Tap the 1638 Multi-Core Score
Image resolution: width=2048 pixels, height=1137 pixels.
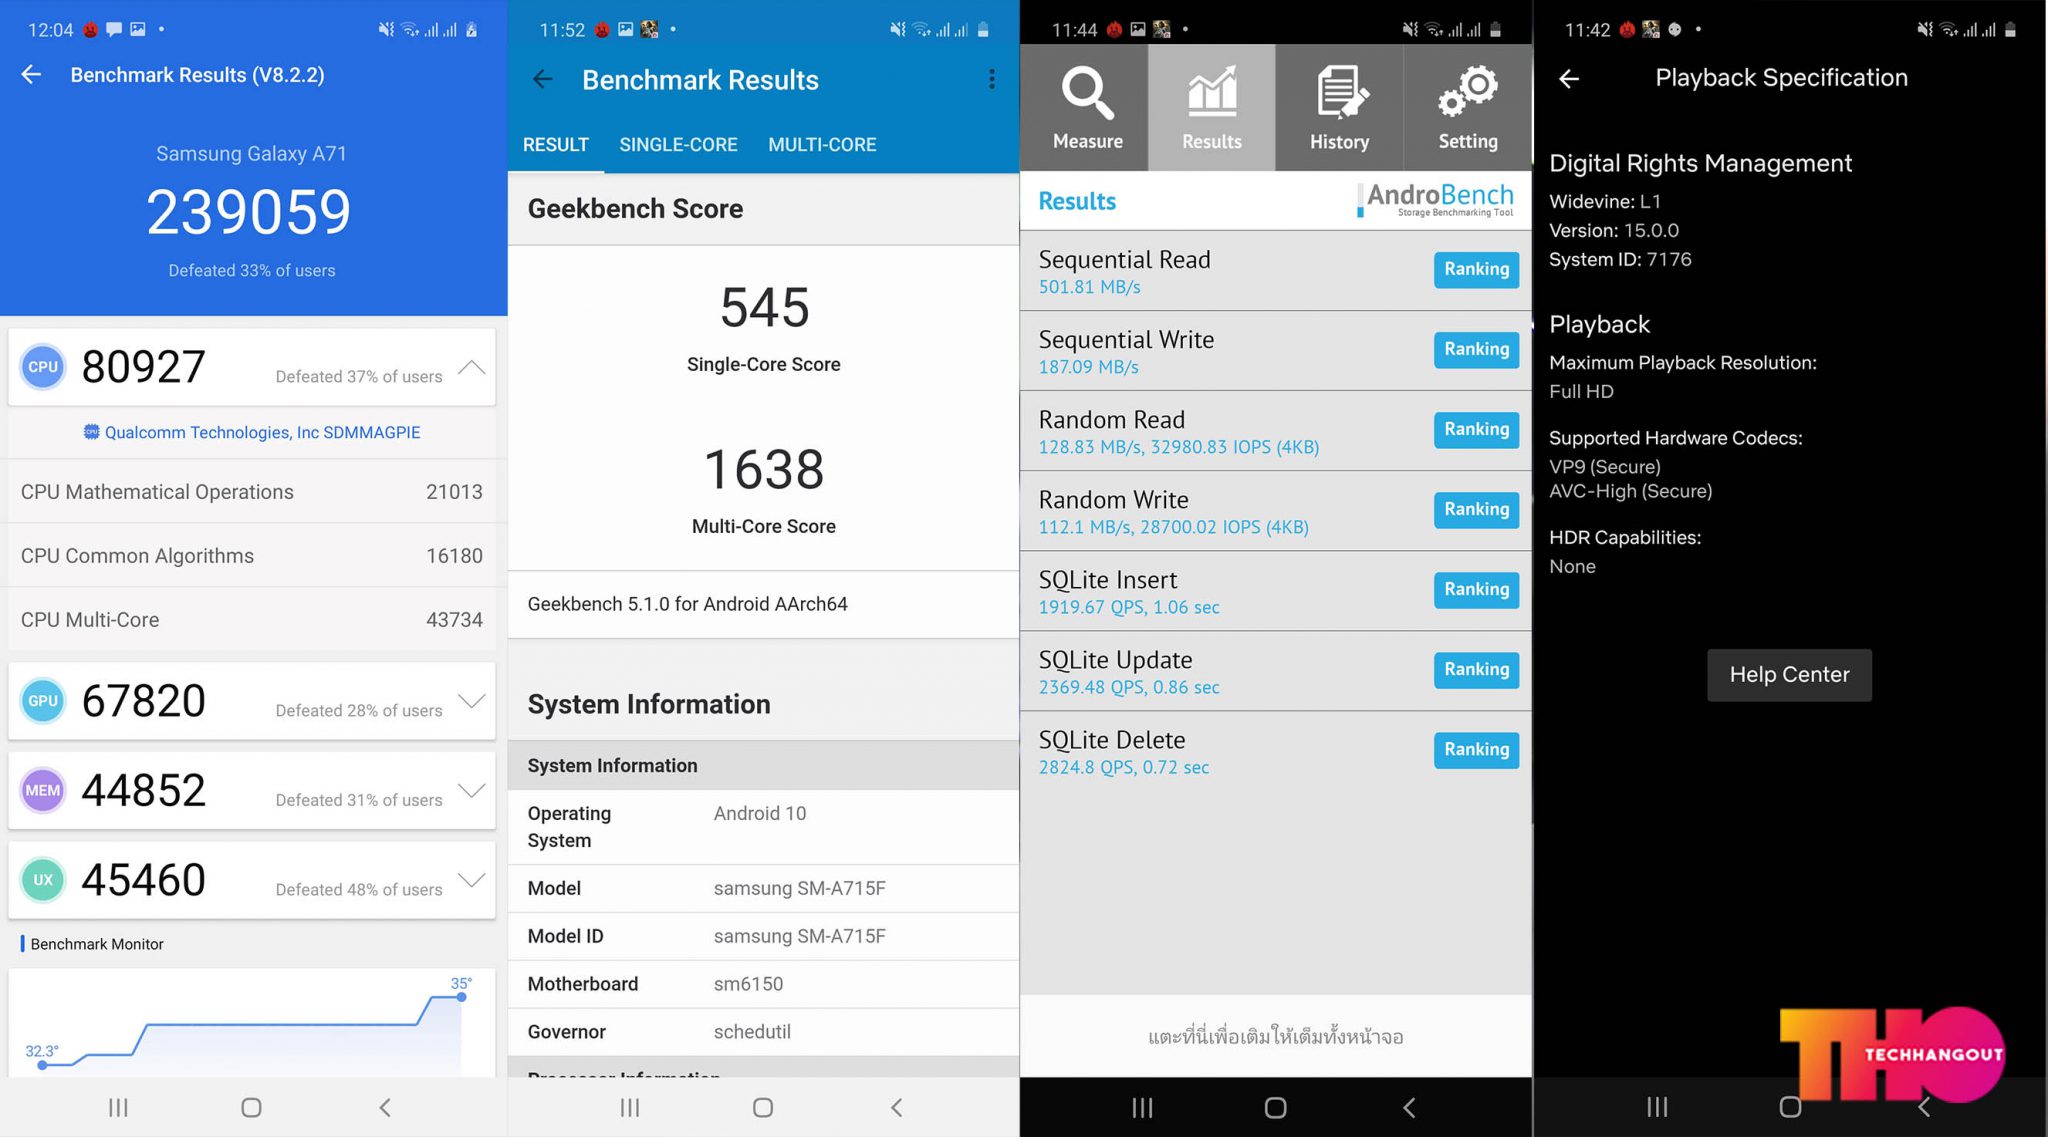[764, 469]
